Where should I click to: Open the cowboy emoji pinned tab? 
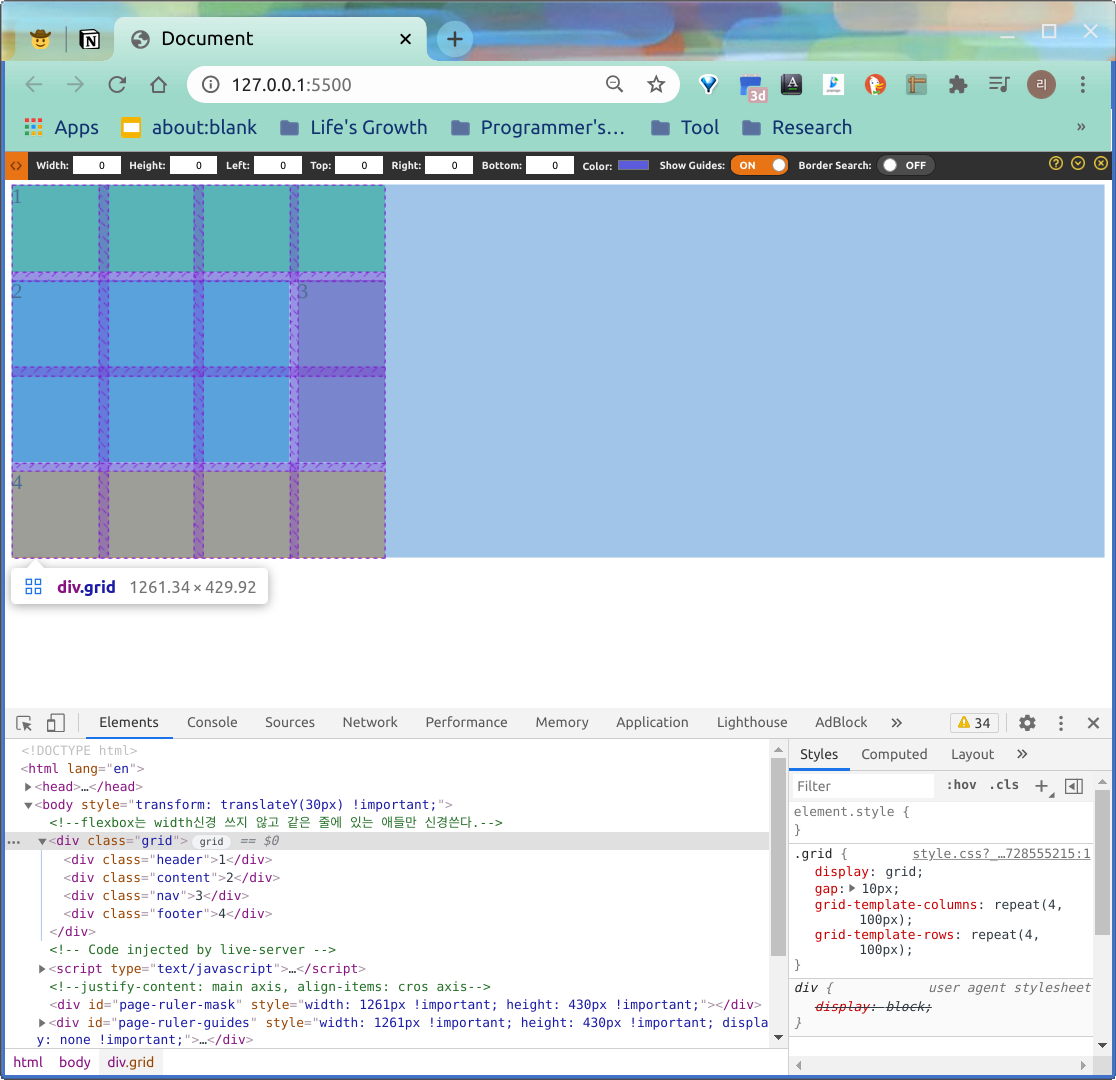coord(41,38)
